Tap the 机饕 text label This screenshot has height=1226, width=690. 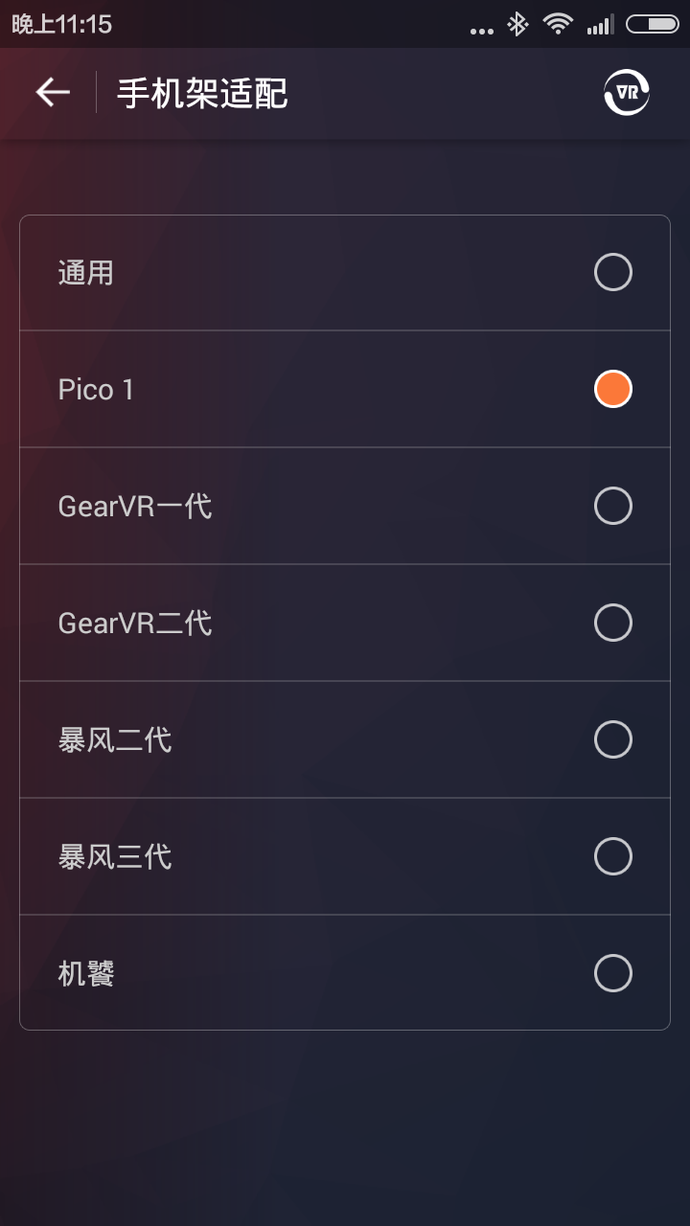click(x=86, y=973)
